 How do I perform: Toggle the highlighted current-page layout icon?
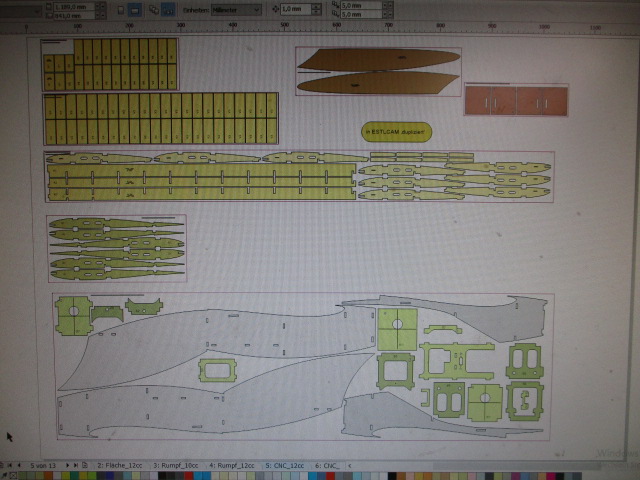click(168, 11)
